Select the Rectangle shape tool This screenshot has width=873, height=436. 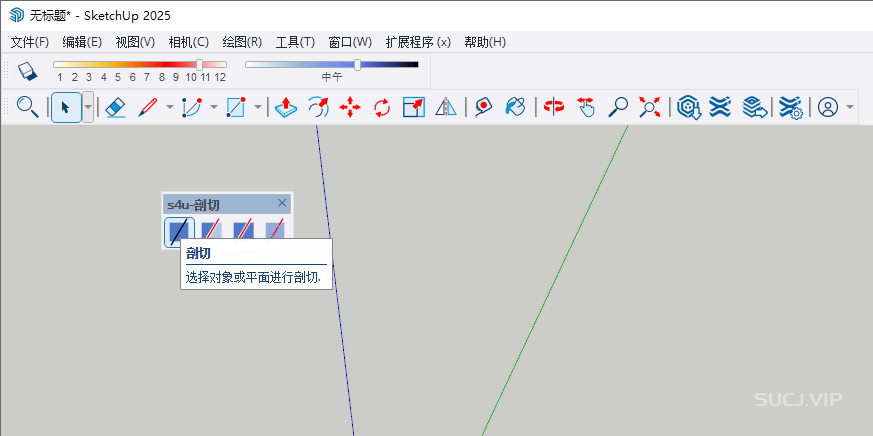(x=236, y=106)
